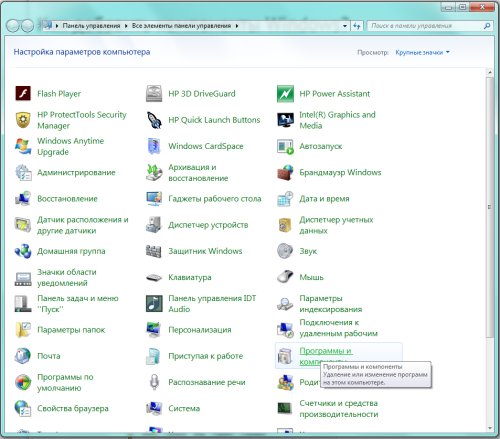
Task: Click the Администрирование gear icon
Action: (23, 172)
